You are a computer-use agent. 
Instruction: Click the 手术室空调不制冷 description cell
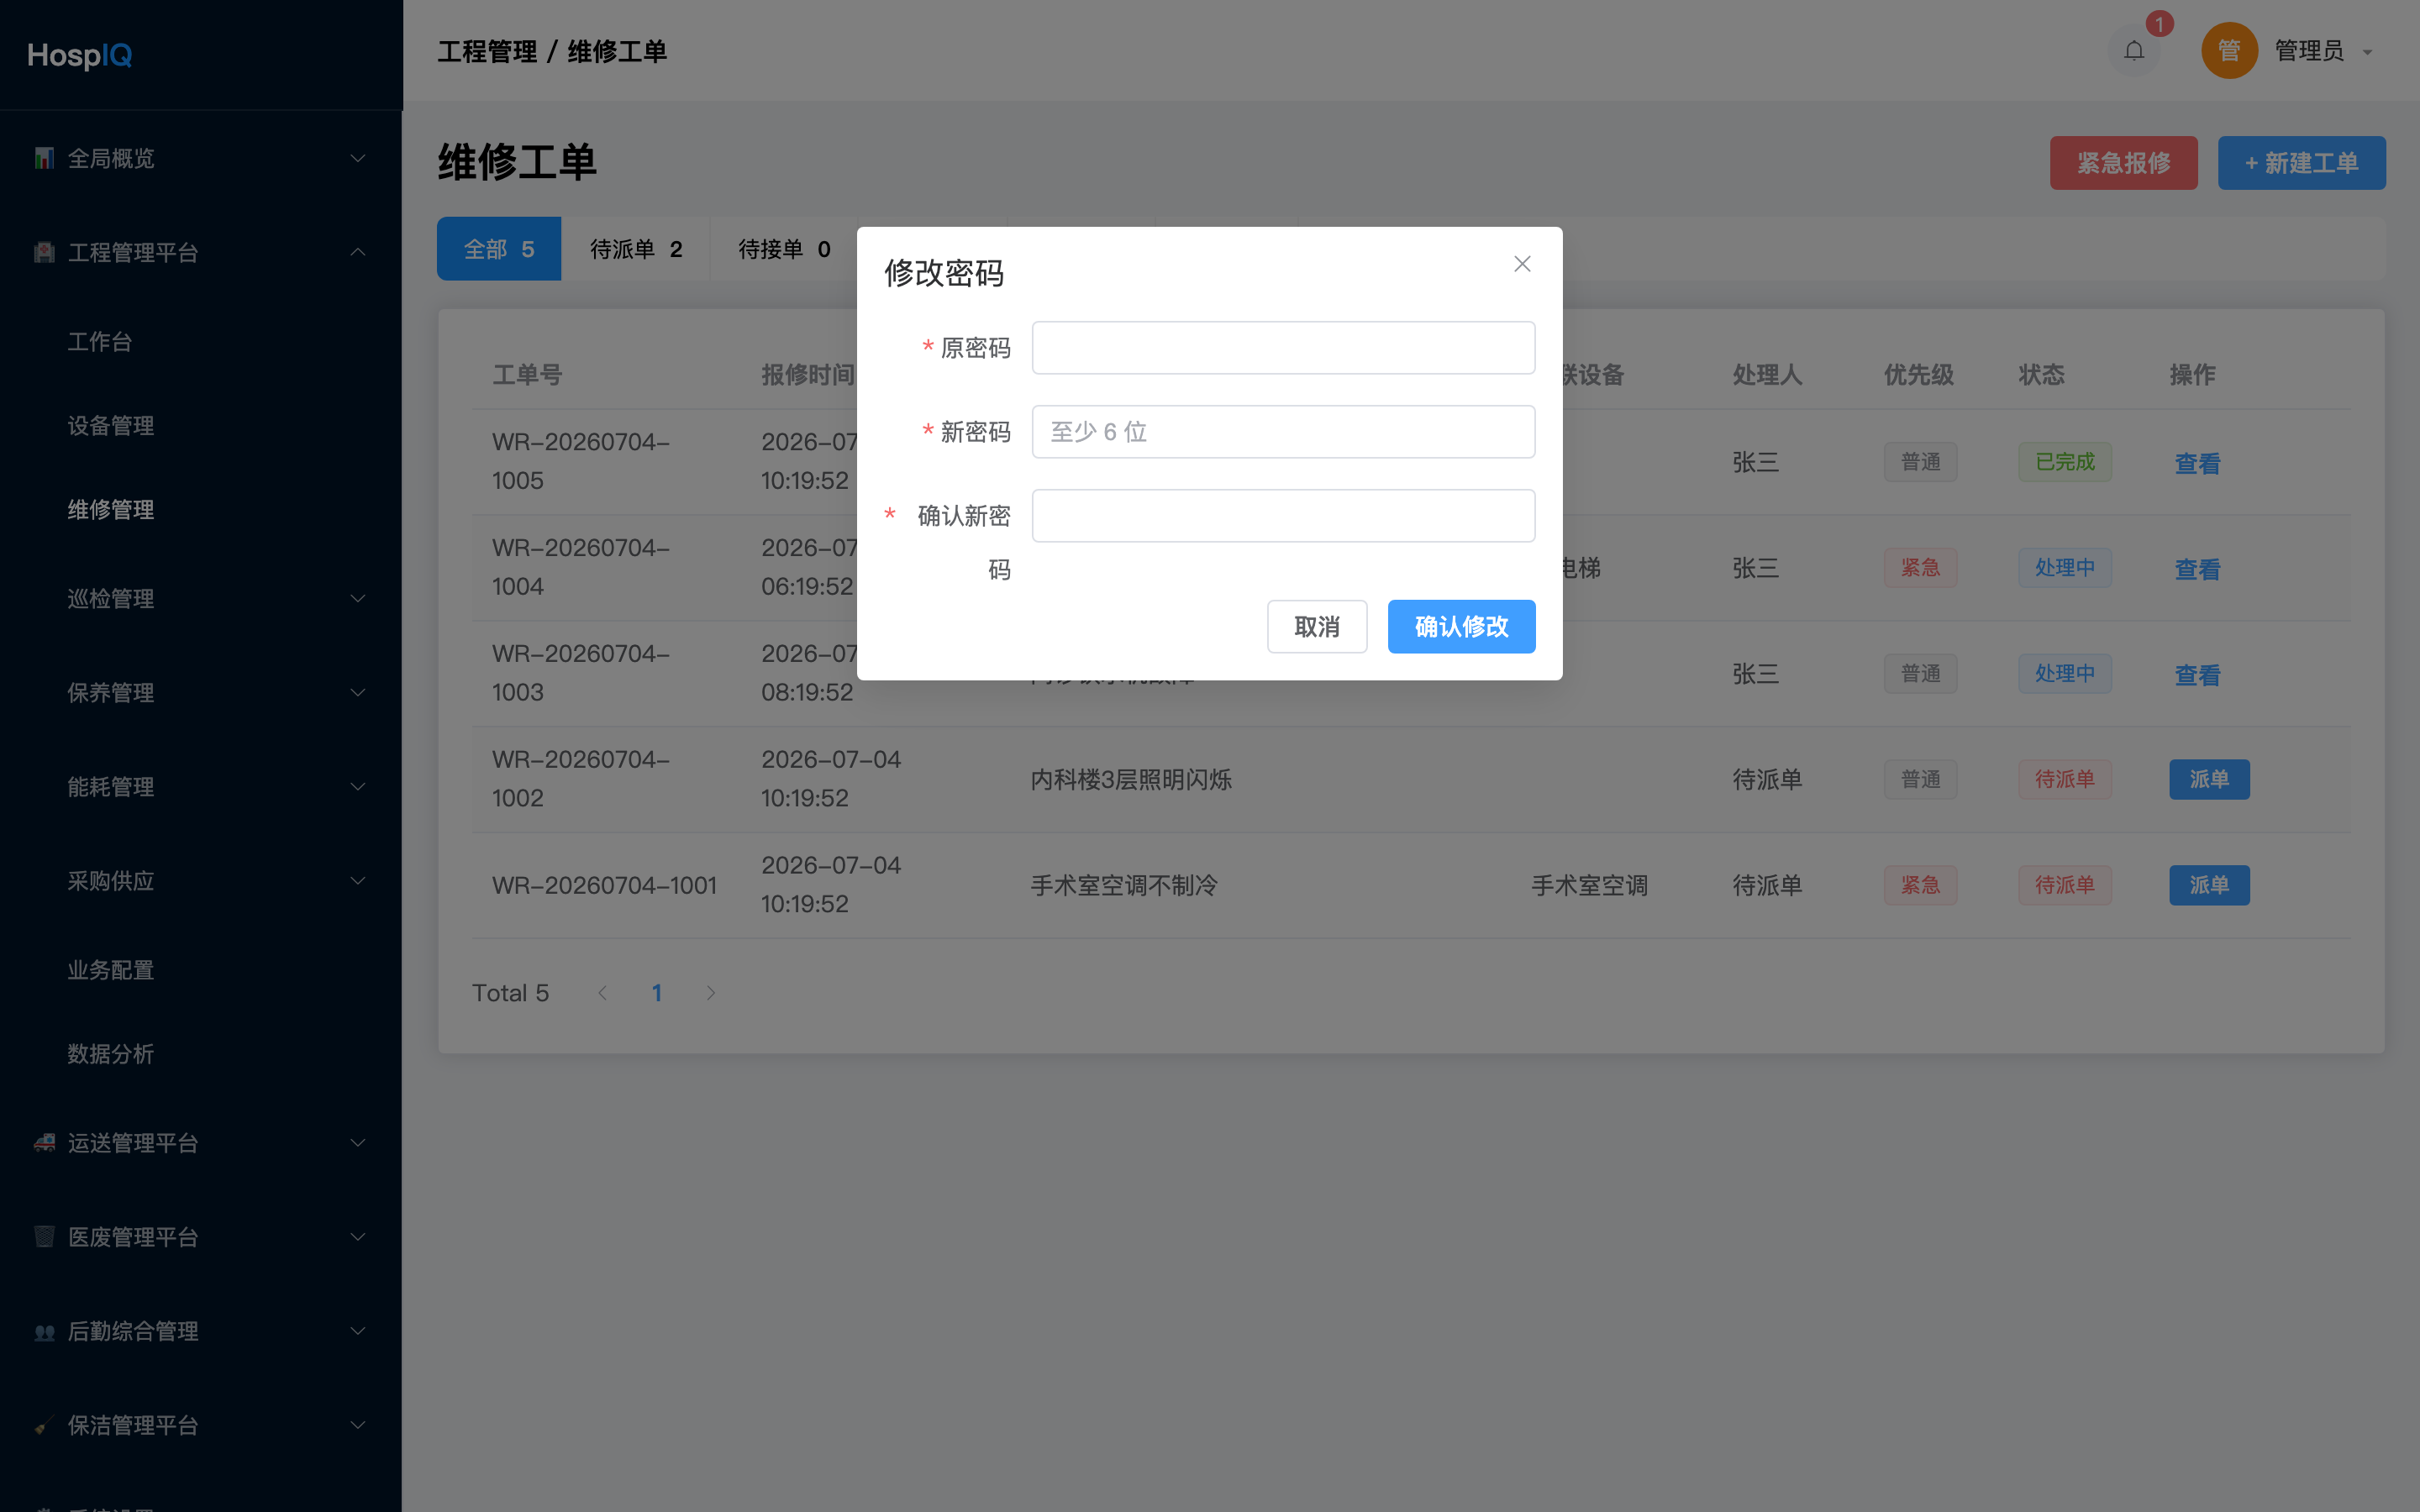(x=1124, y=886)
